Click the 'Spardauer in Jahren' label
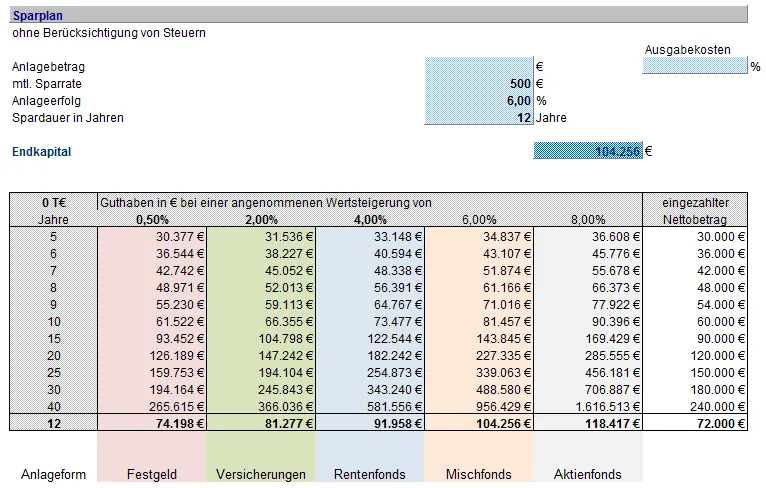The image size is (766, 488). click(68, 118)
